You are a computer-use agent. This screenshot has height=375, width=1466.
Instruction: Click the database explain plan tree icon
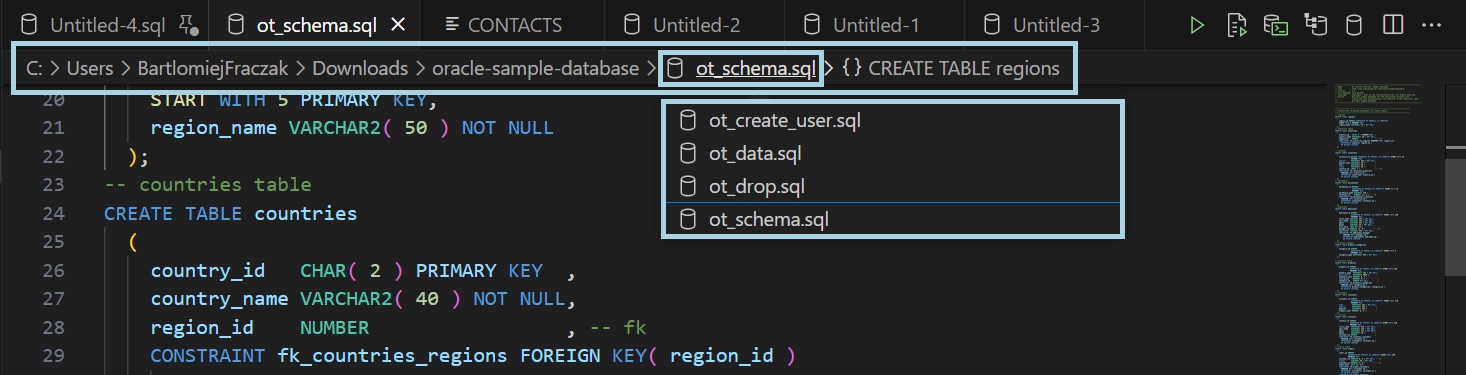pos(1314,25)
